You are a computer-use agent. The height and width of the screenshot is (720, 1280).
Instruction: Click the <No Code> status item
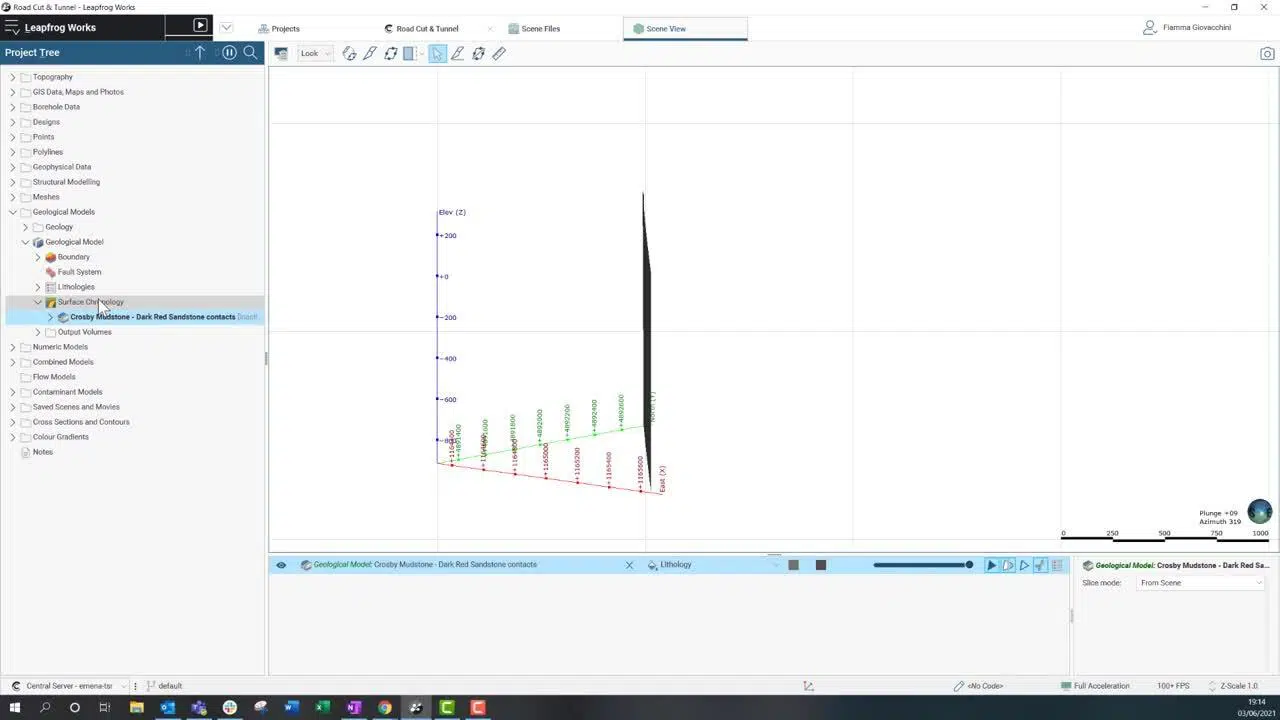pos(978,686)
